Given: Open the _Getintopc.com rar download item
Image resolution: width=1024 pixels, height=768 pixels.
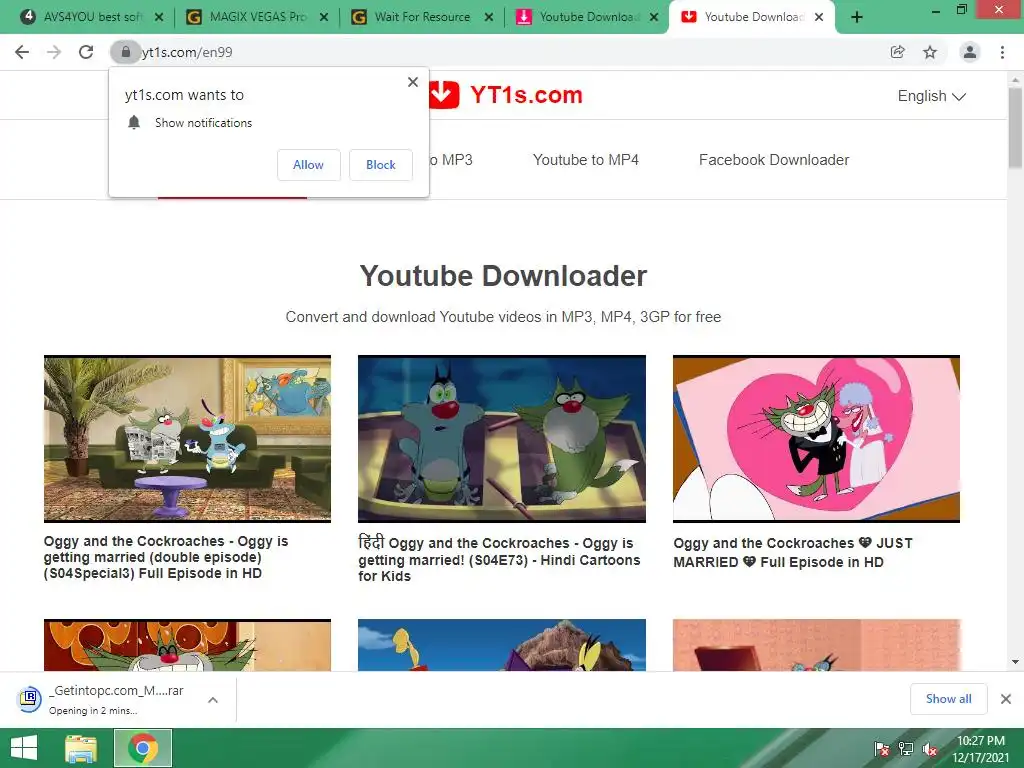Looking at the screenshot, I should pos(116,699).
